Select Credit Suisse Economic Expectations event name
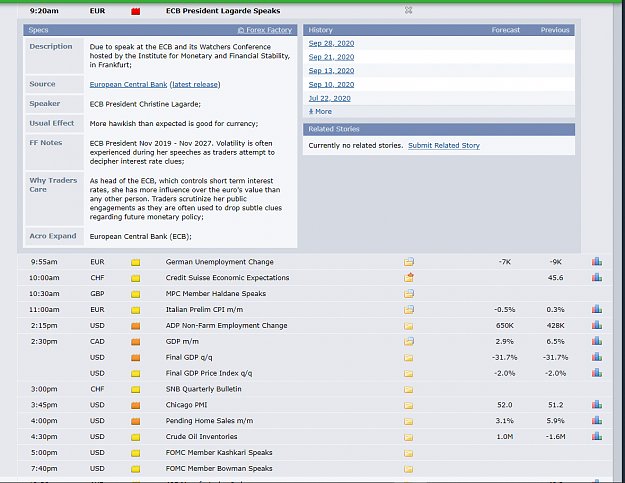The image size is (625, 483). coord(227,278)
